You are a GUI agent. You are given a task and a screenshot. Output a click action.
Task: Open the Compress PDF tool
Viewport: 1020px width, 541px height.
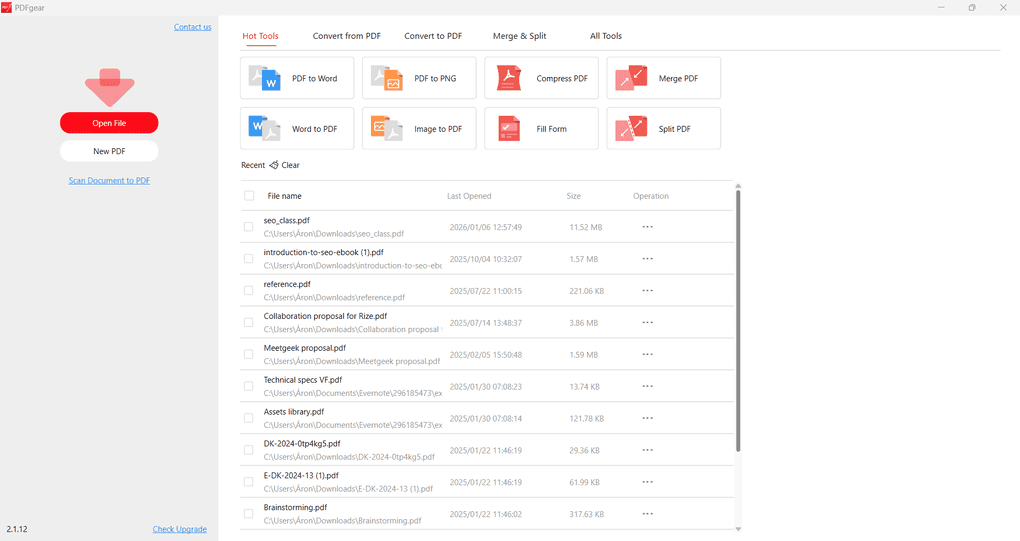click(x=541, y=78)
